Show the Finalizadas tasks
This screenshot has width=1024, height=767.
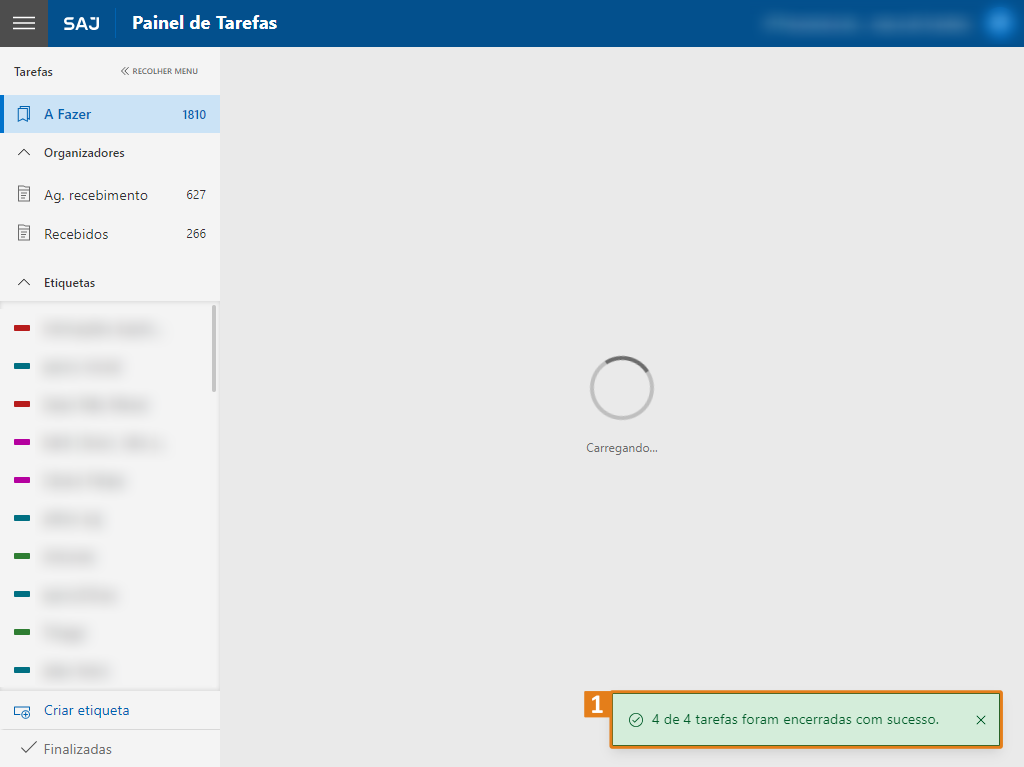coord(77,749)
